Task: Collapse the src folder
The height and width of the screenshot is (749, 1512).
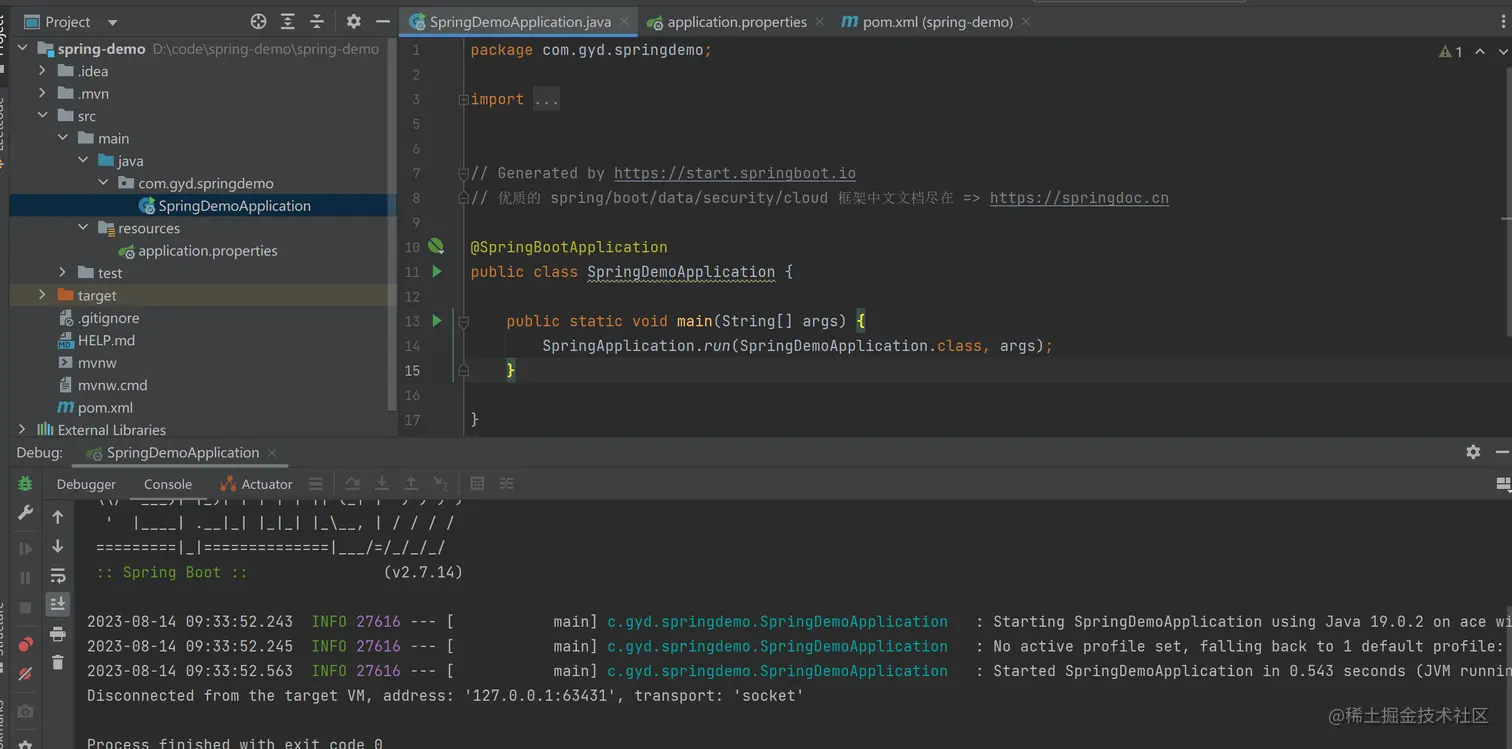Action: [42, 116]
